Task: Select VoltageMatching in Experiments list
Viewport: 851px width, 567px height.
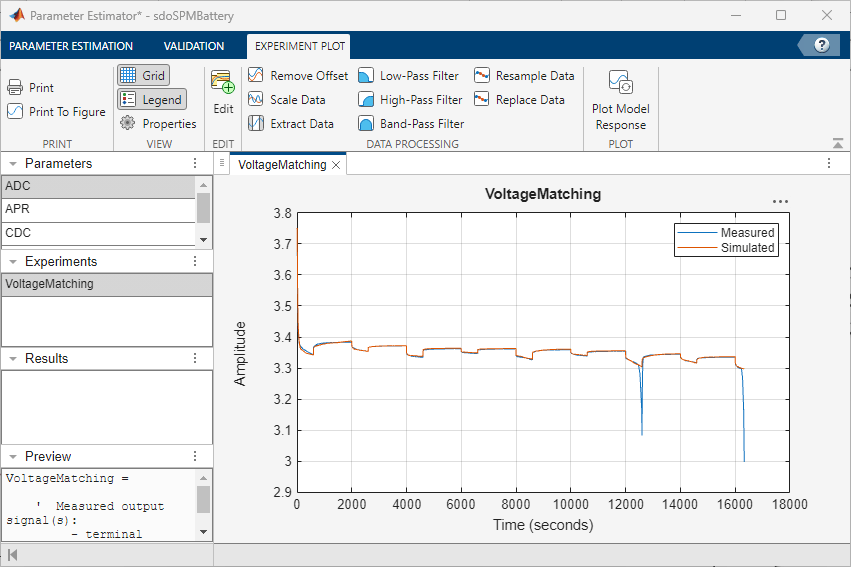Action: 107,284
